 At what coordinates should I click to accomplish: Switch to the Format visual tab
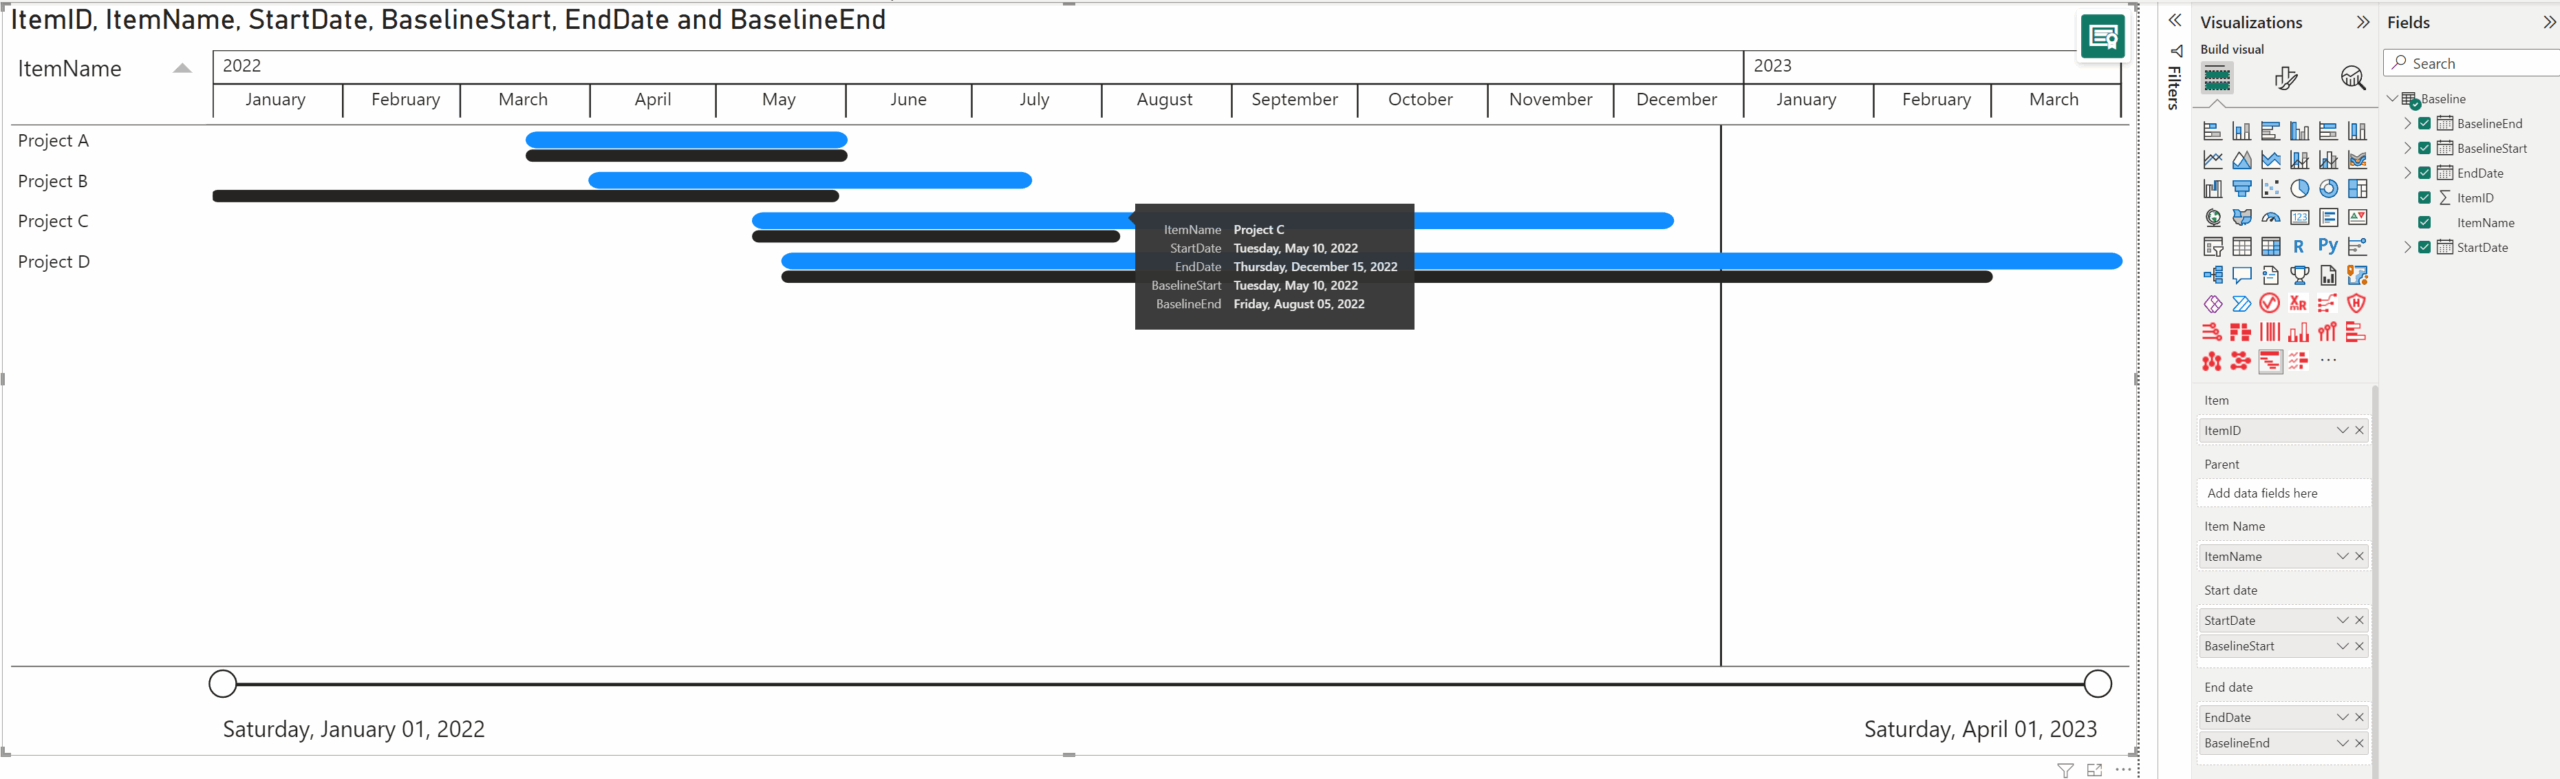[x=2285, y=78]
